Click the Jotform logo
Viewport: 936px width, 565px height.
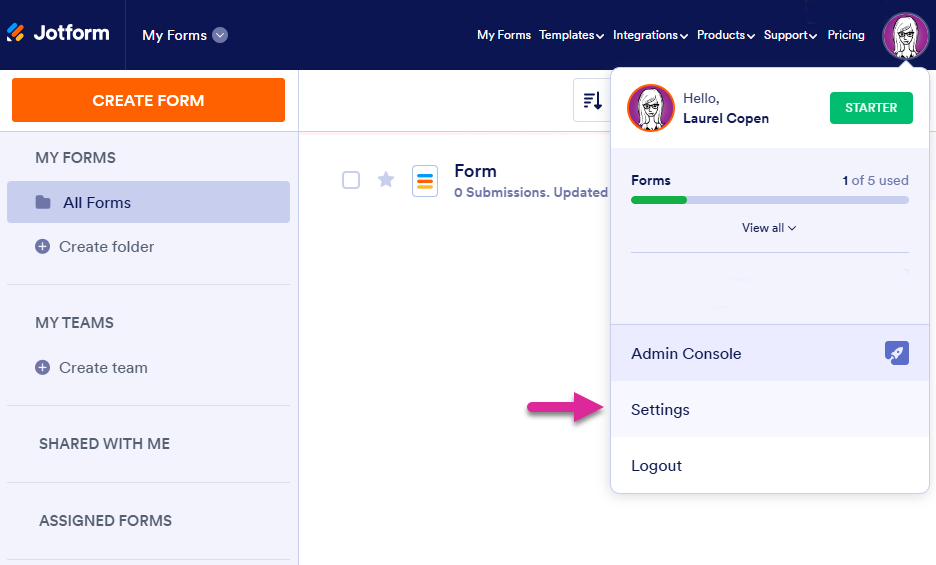coord(58,33)
